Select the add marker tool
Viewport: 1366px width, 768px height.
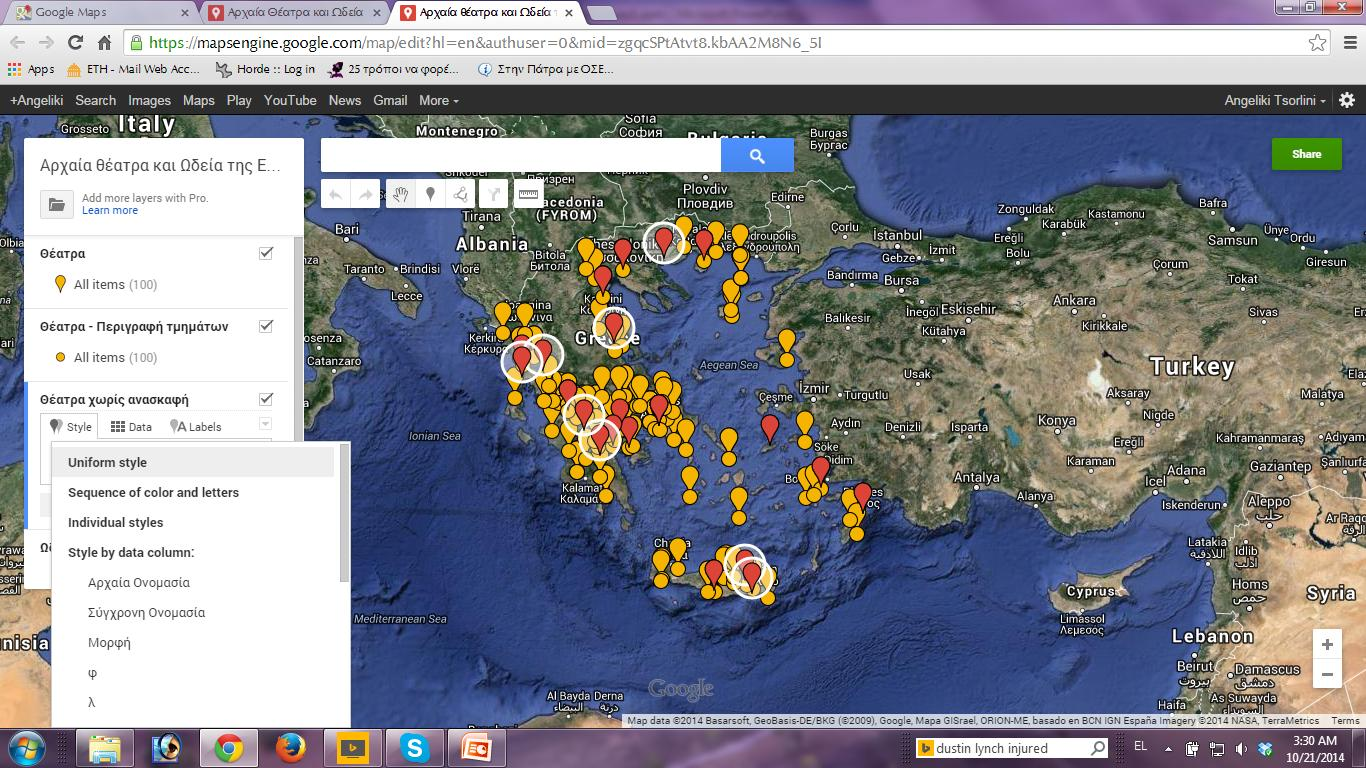(431, 195)
